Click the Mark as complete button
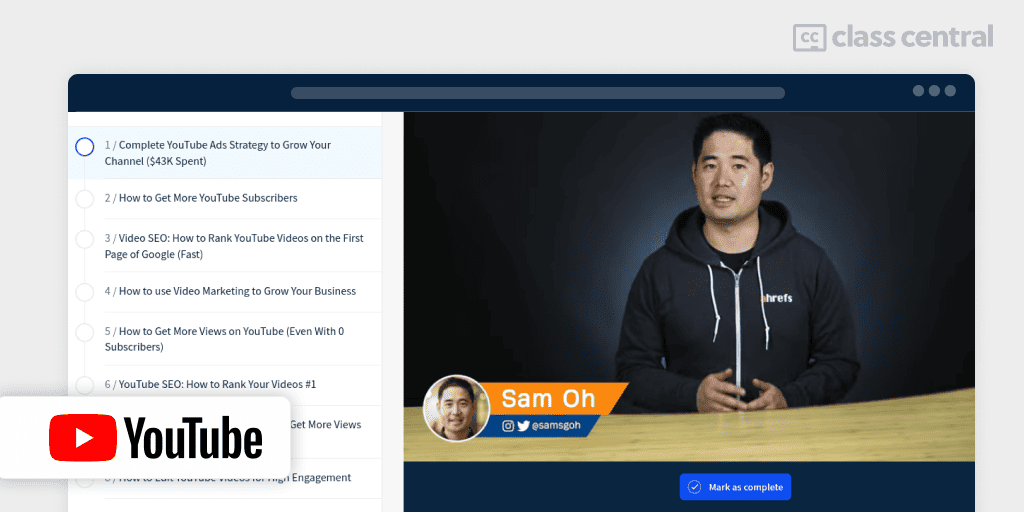1024x512 pixels. [735, 487]
